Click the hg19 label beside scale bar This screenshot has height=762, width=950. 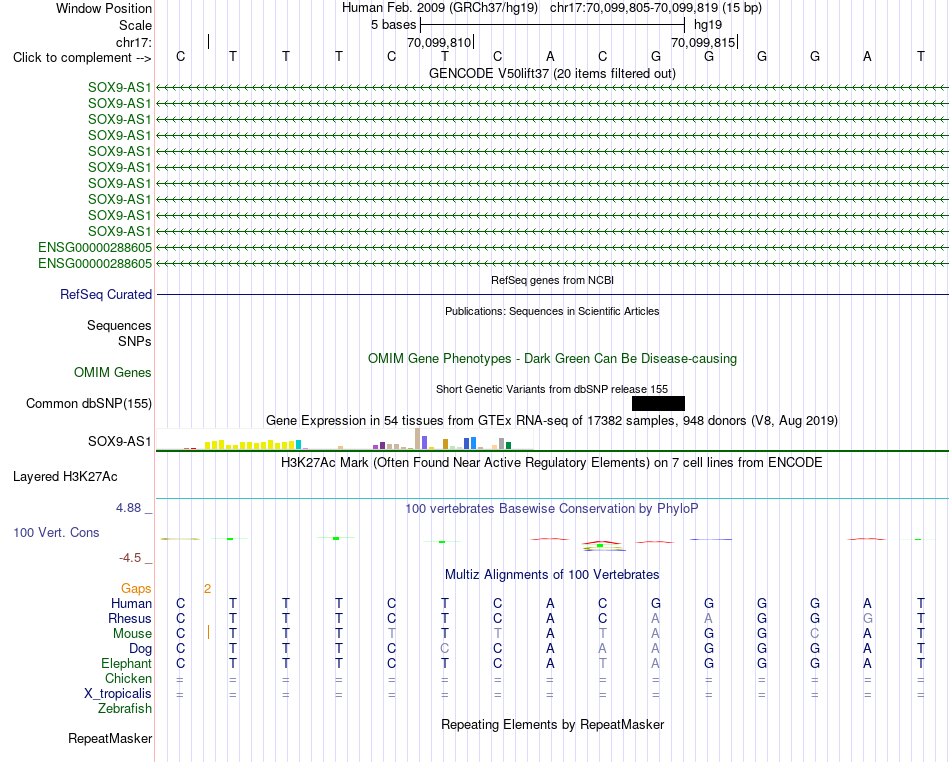coord(708,25)
